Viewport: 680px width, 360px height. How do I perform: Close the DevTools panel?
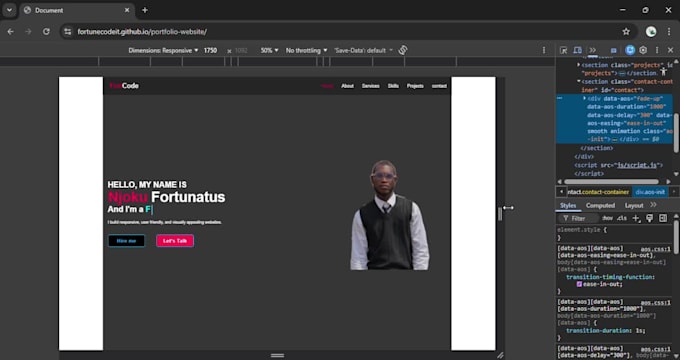(670, 50)
